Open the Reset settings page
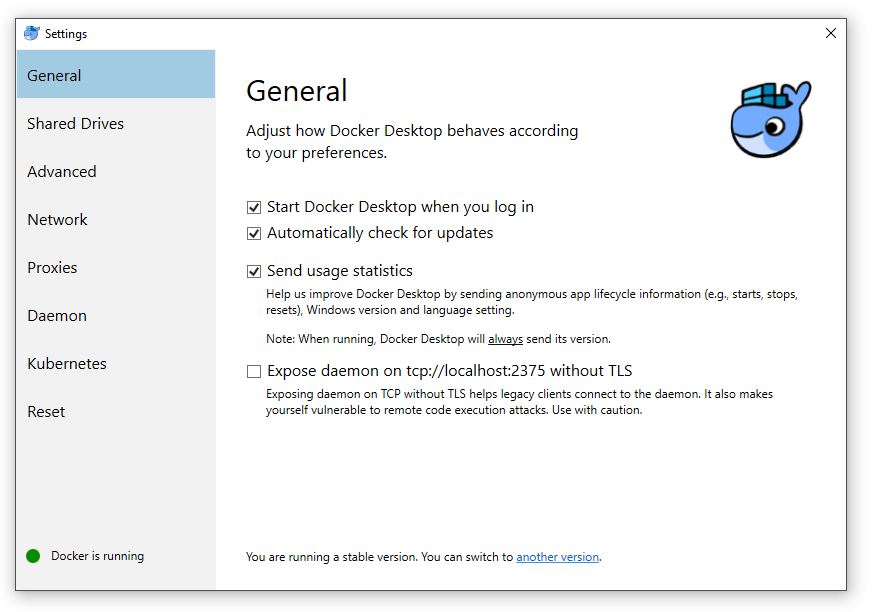 [x=116, y=412]
